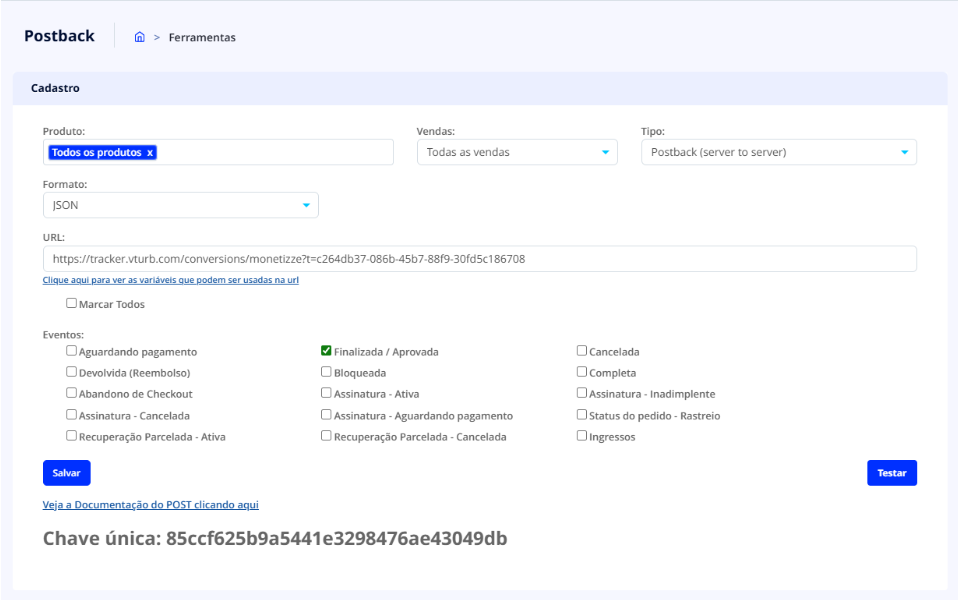This screenshot has height=600, width=958.
Task: Click inside the Produto field
Action: [x=275, y=152]
